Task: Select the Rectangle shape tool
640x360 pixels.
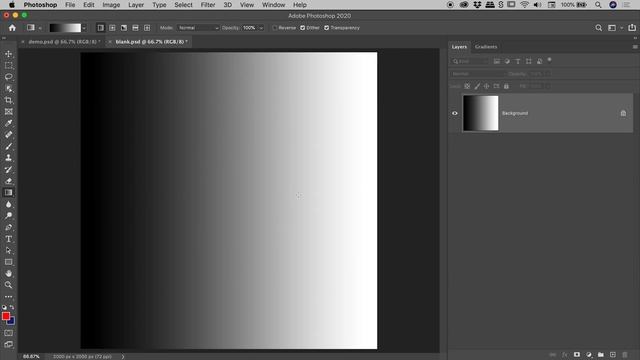Action: pos(9,262)
